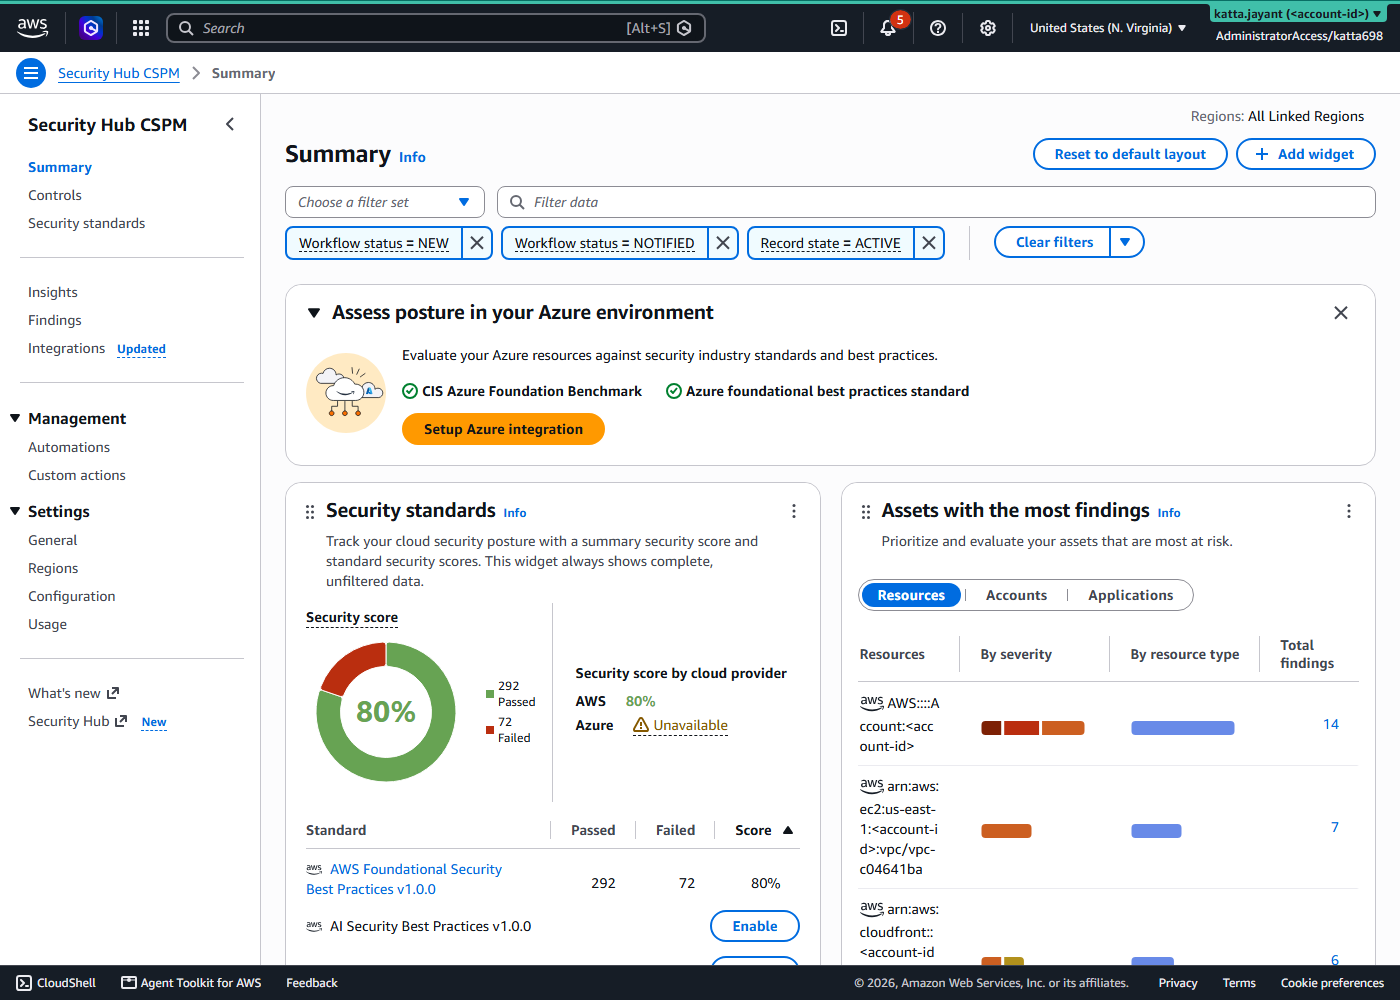The image size is (1400, 1000).
Task: Open the settings gear in top bar
Action: pyautogui.click(x=988, y=28)
